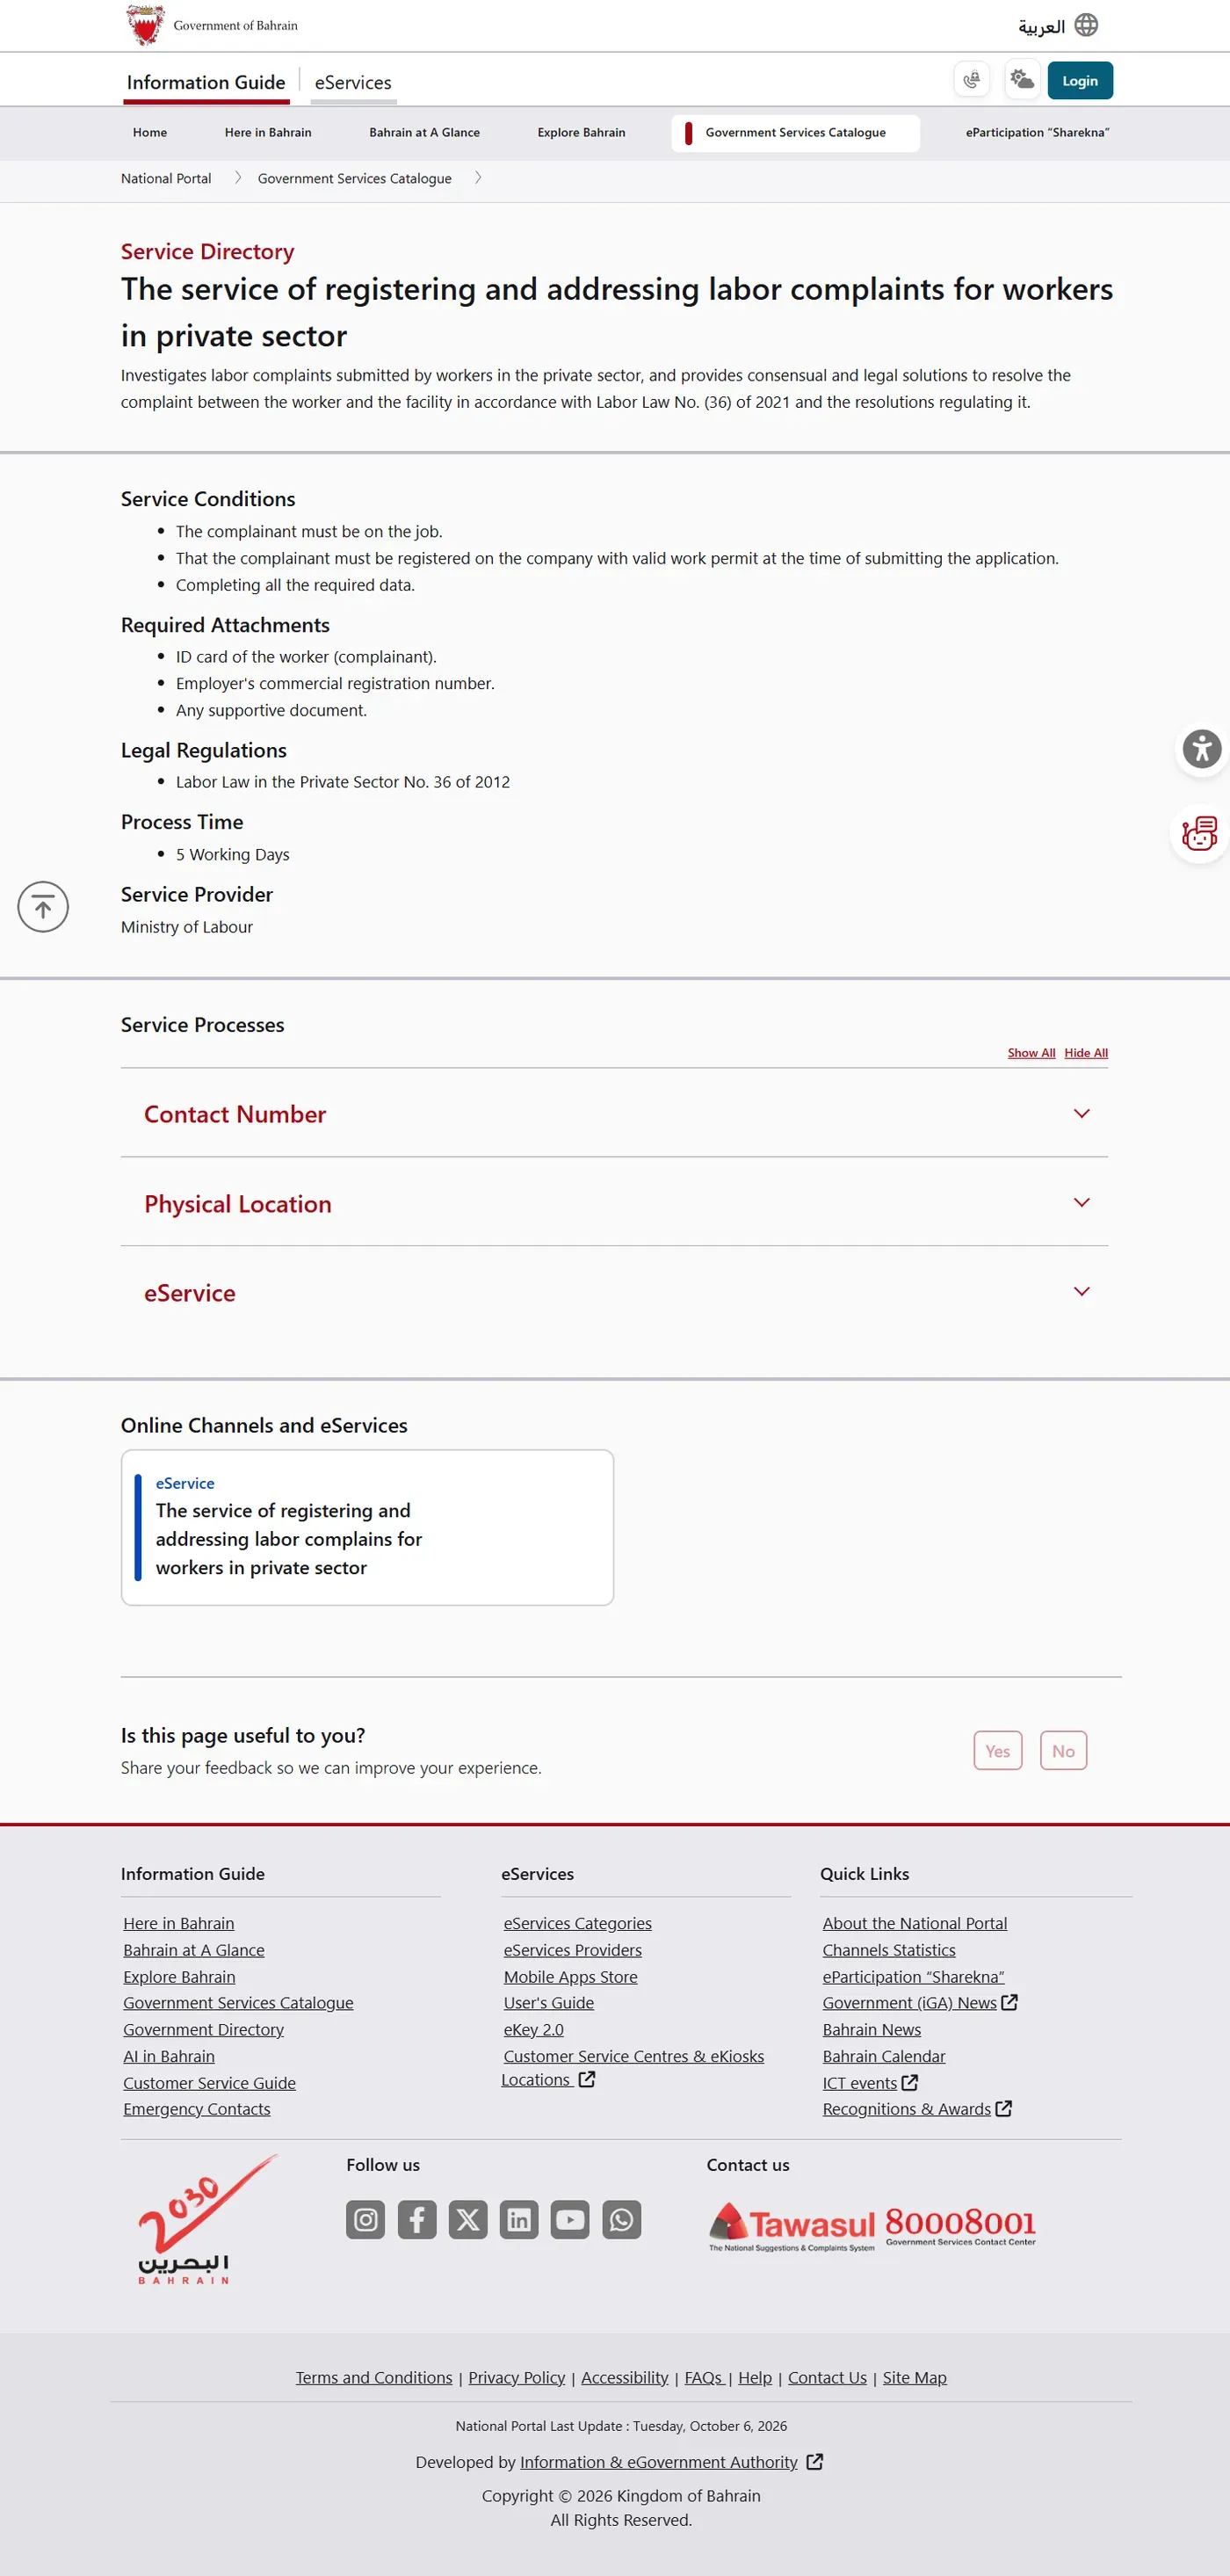Image resolution: width=1230 pixels, height=2576 pixels.
Task: Open Explore Bahrain menu item
Action: (x=581, y=132)
